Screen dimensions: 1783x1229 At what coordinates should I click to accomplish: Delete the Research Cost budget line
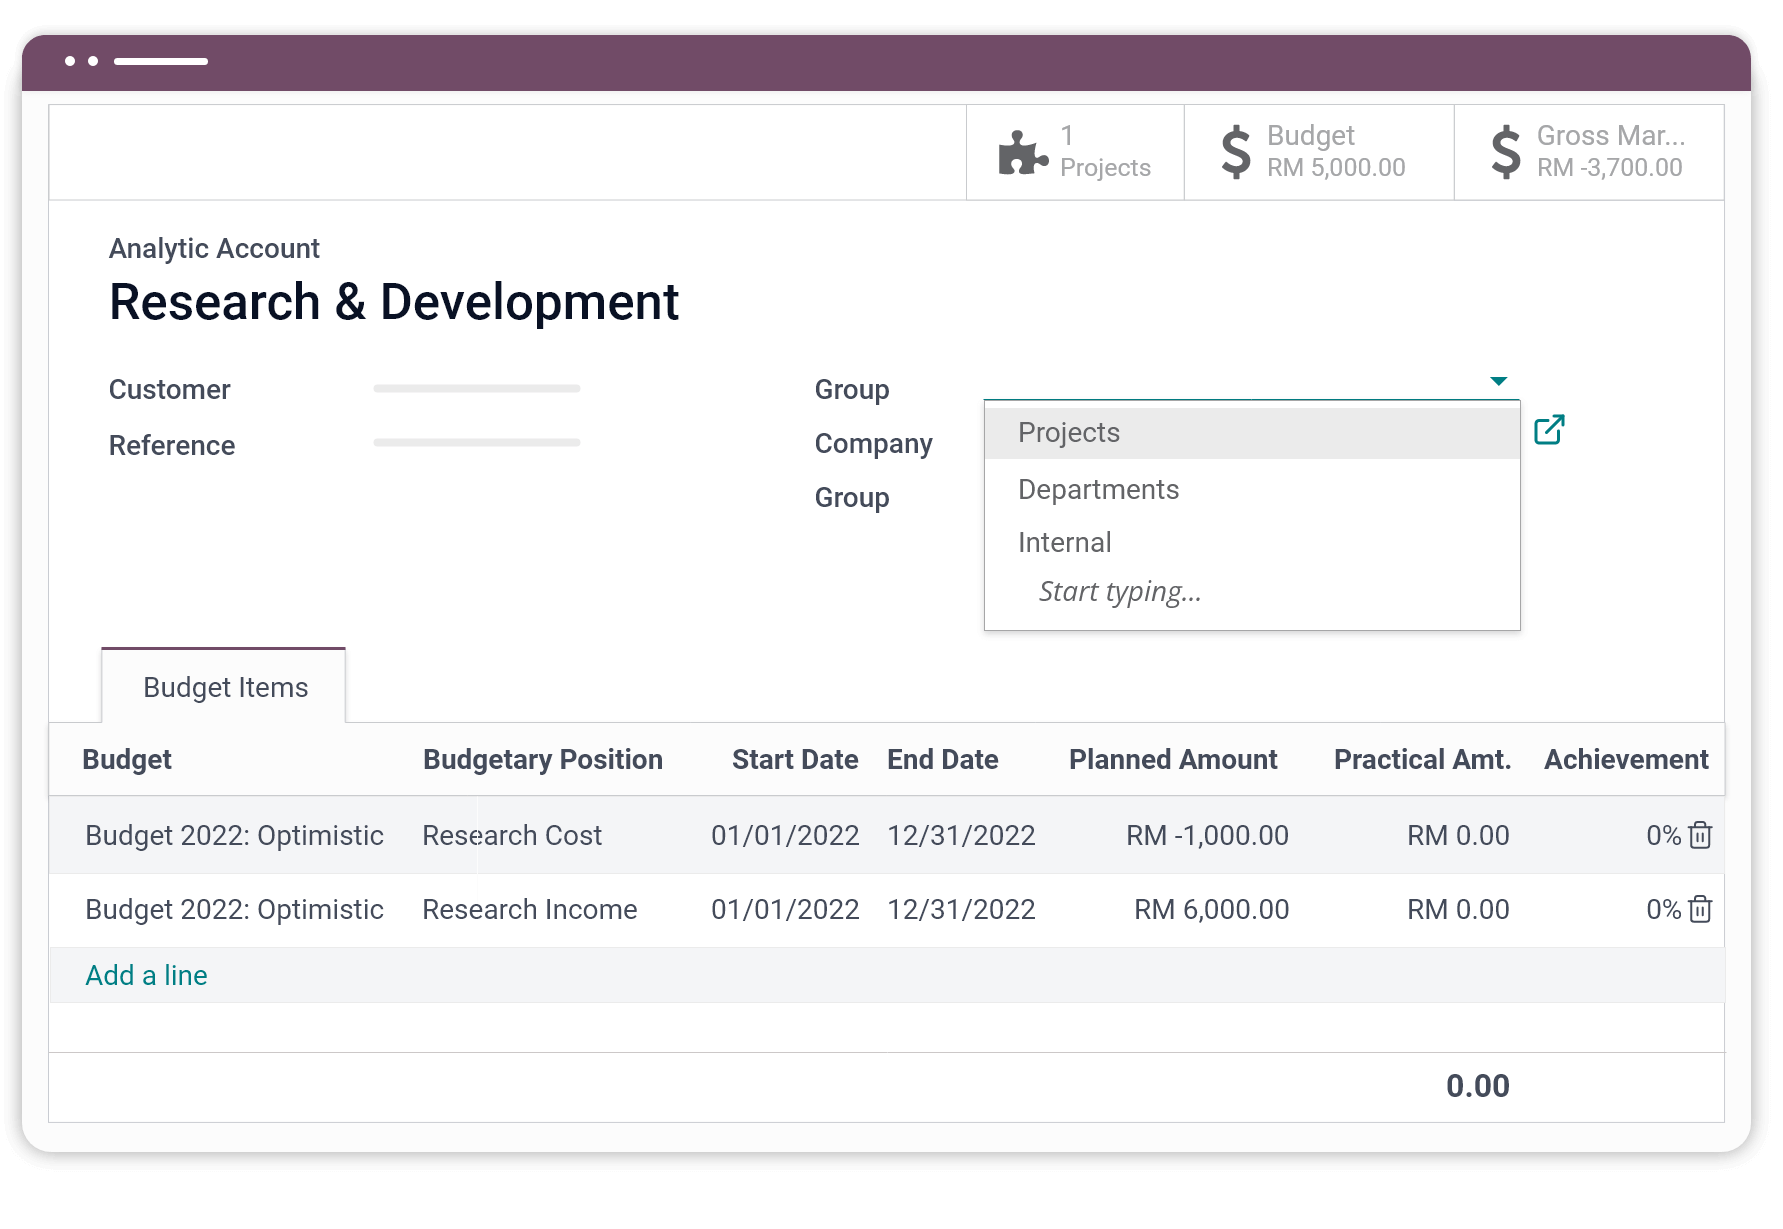coord(1700,835)
